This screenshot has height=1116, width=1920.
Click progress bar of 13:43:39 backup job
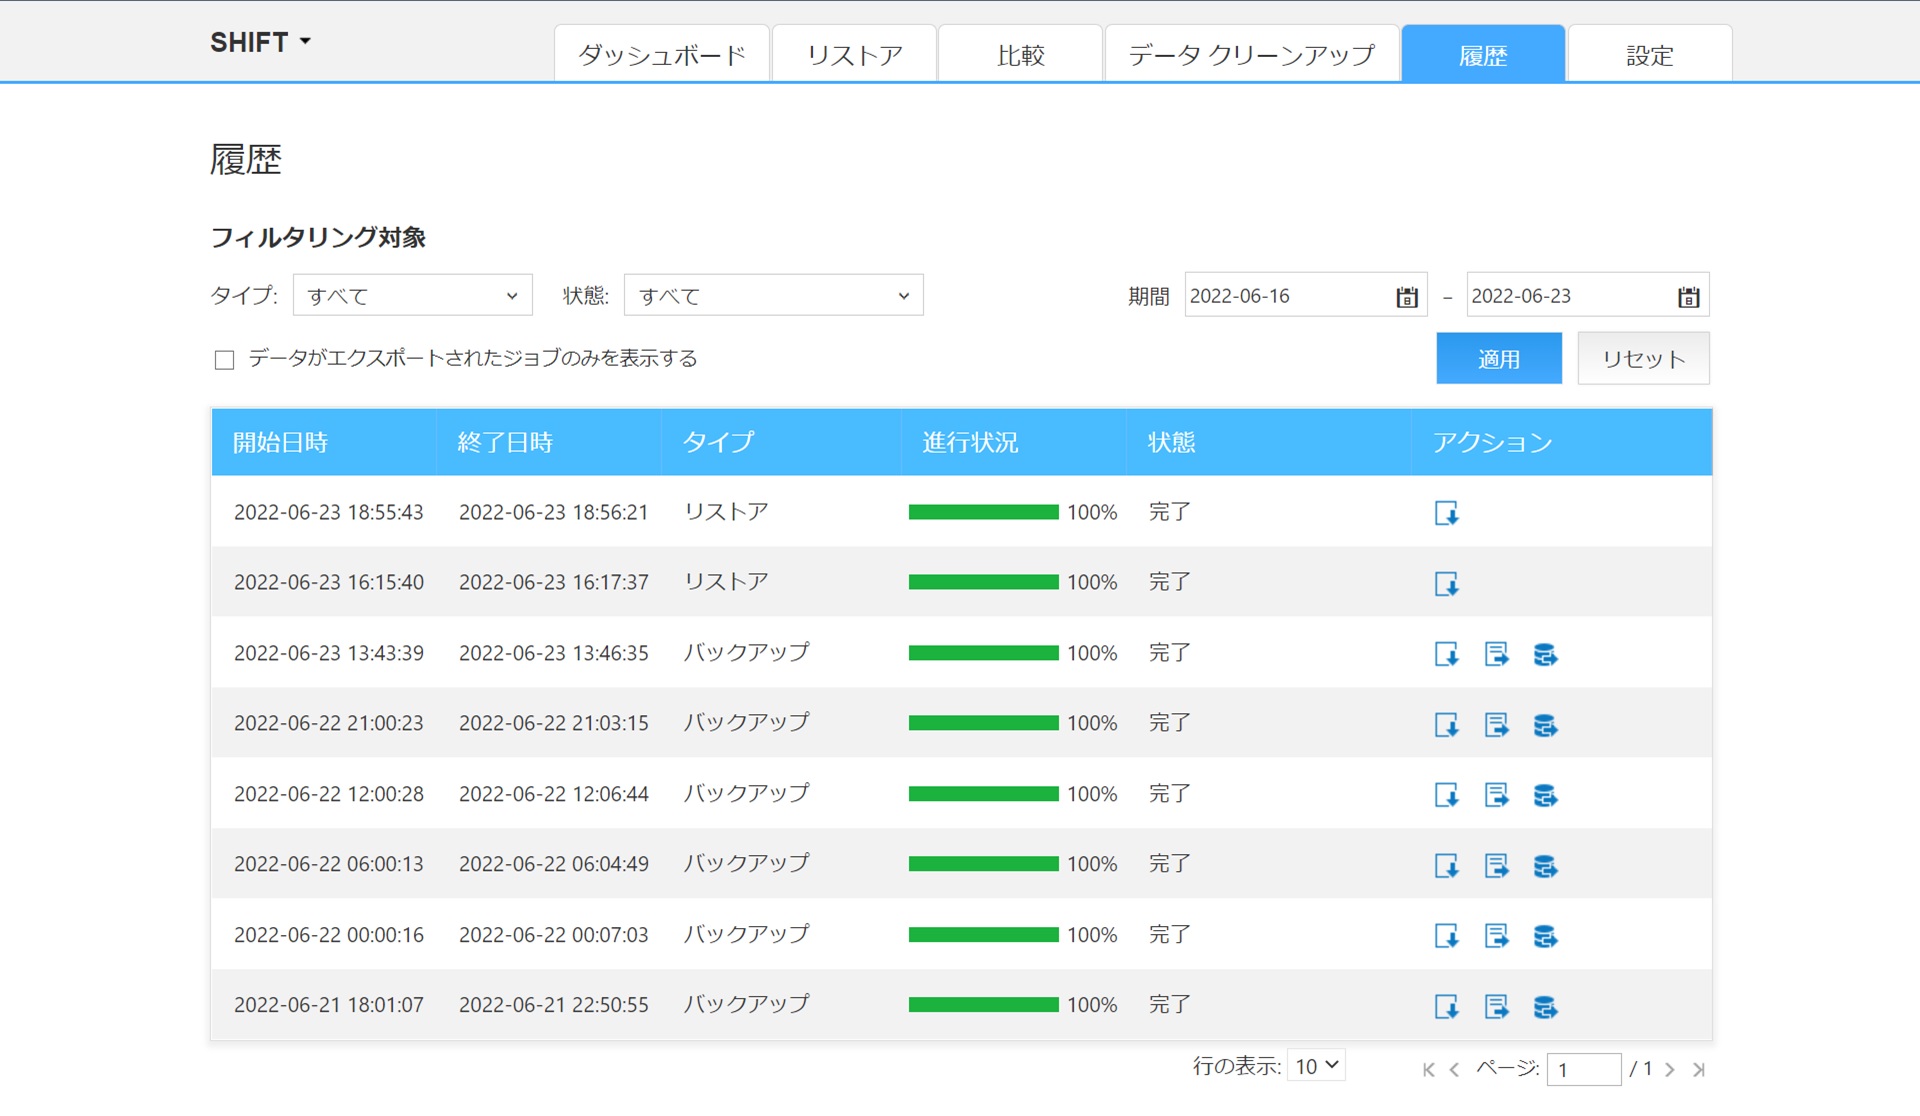click(983, 653)
